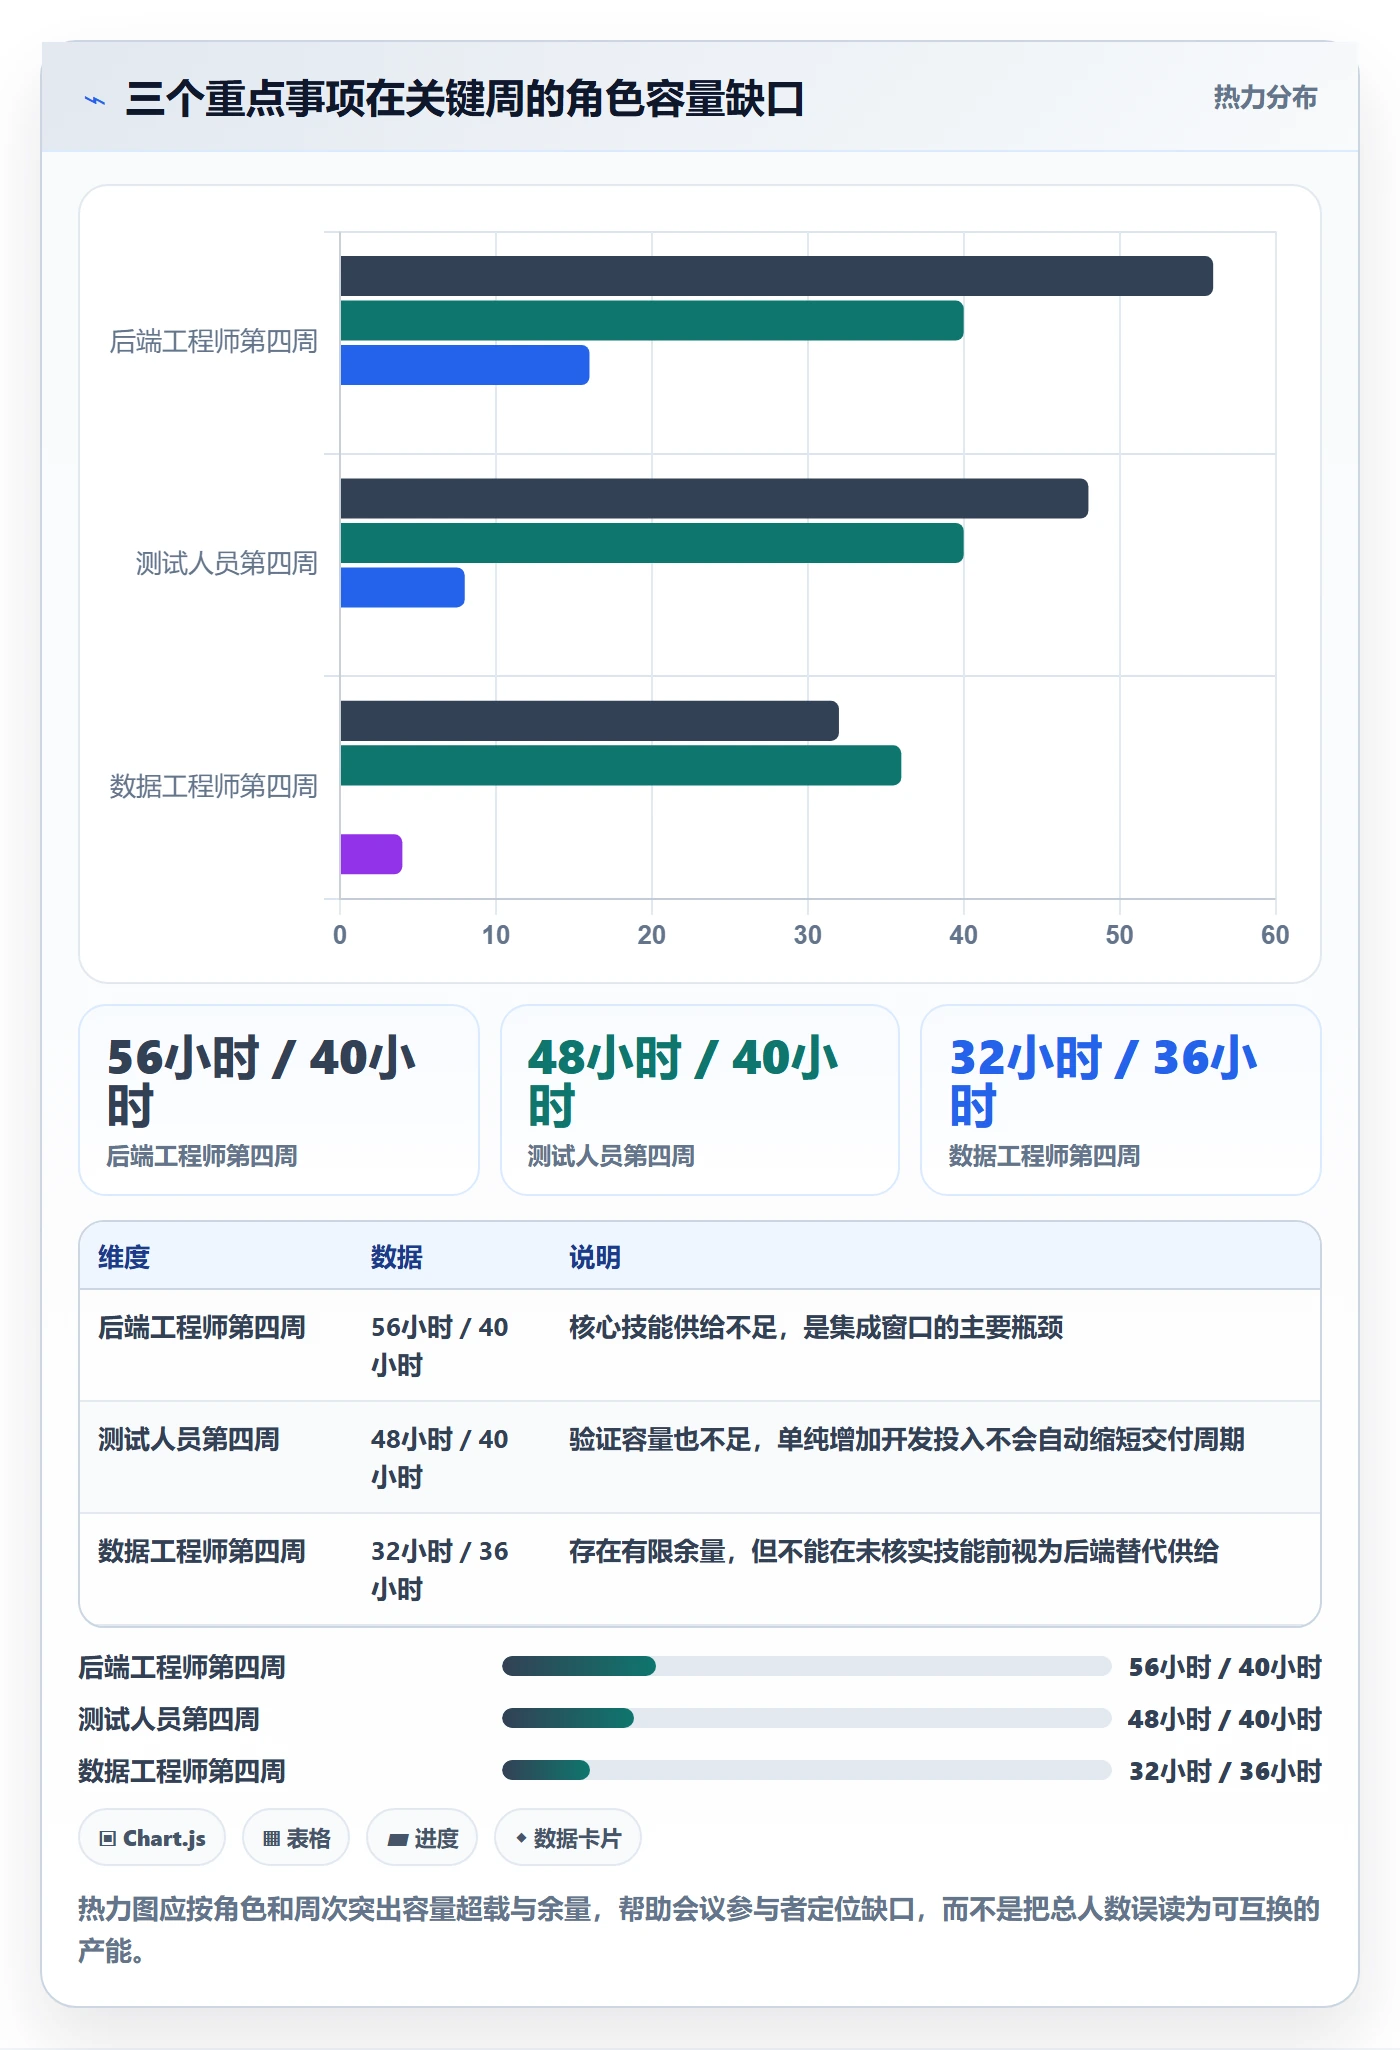This screenshot has width=1400, height=2050.
Task: Click the green capacity bar for 测试人员第四周
Action: point(652,543)
